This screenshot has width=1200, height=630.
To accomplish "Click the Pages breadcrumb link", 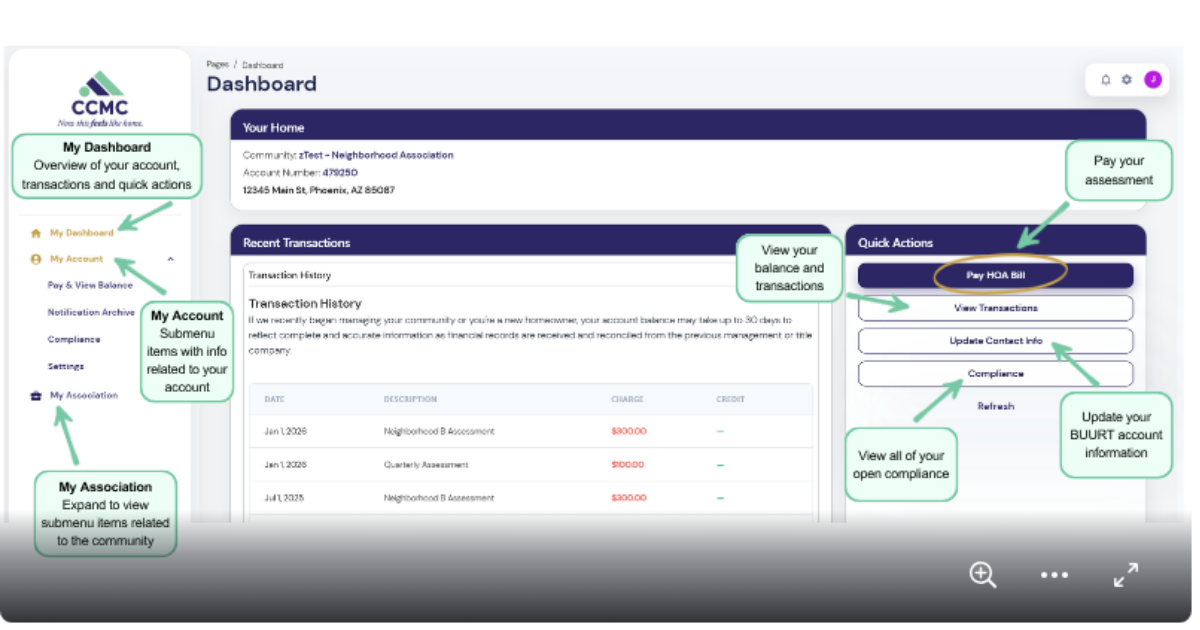I will pos(218,64).
